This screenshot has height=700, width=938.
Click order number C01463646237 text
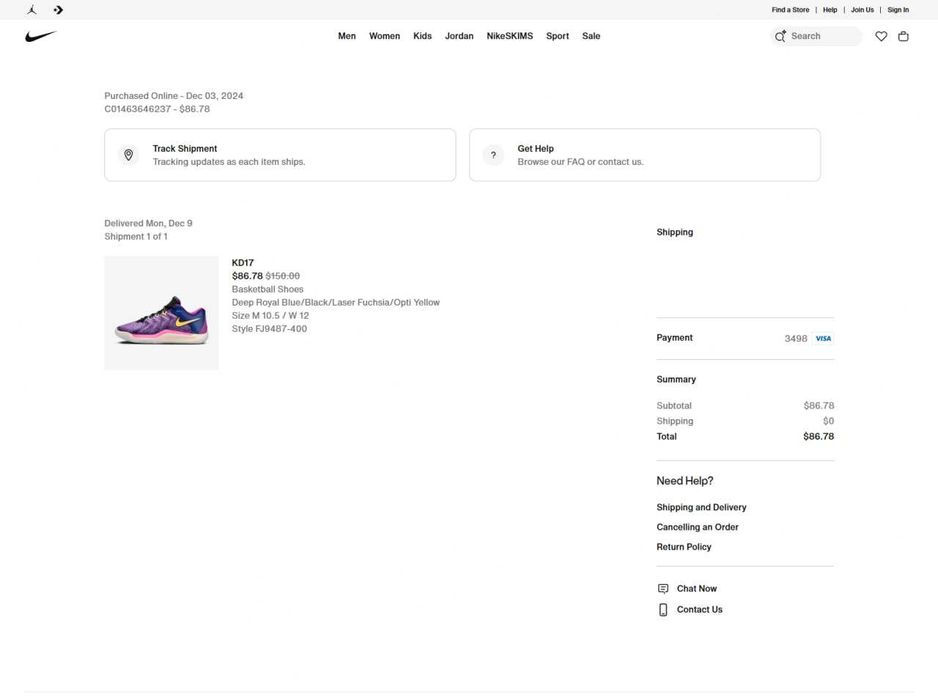(x=138, y=109)
